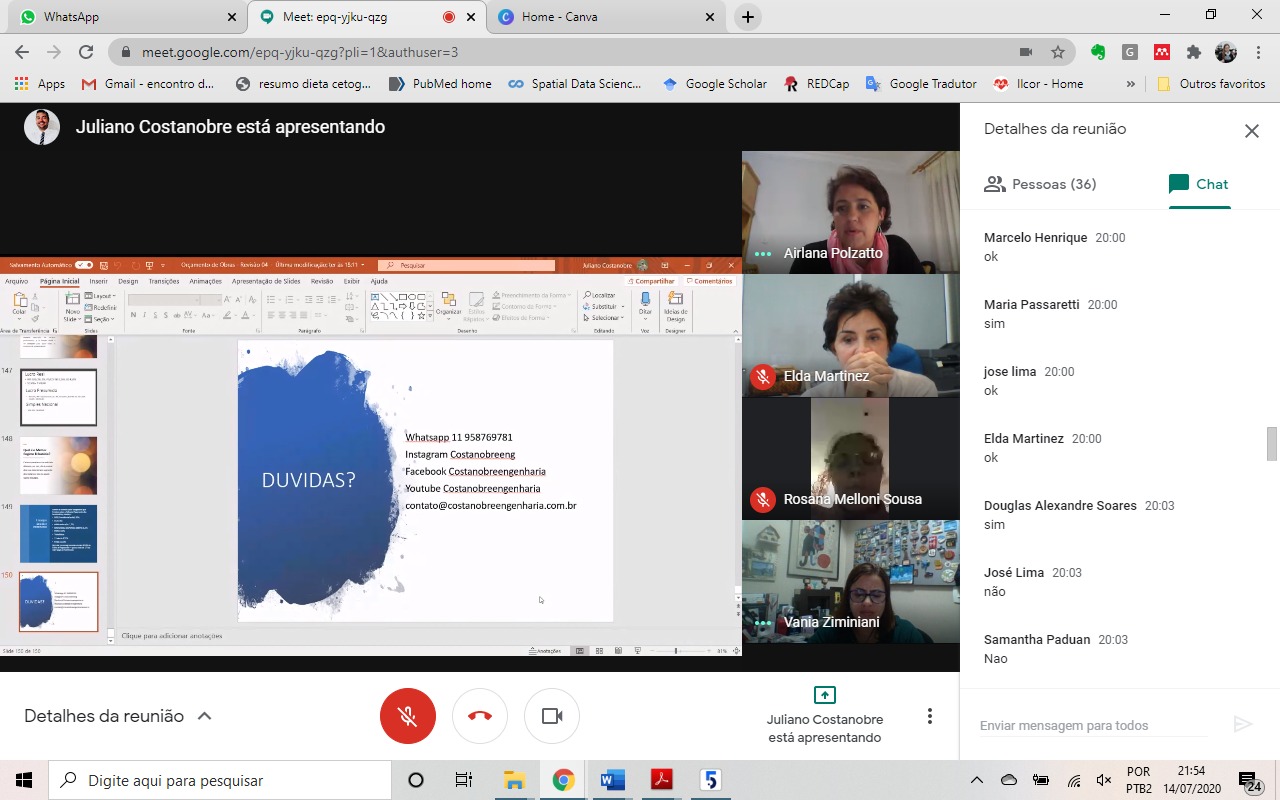This screenshot has width=1280, height=800.
Task: Close the Detalhes da reunião side panel
Action: 1252,130
